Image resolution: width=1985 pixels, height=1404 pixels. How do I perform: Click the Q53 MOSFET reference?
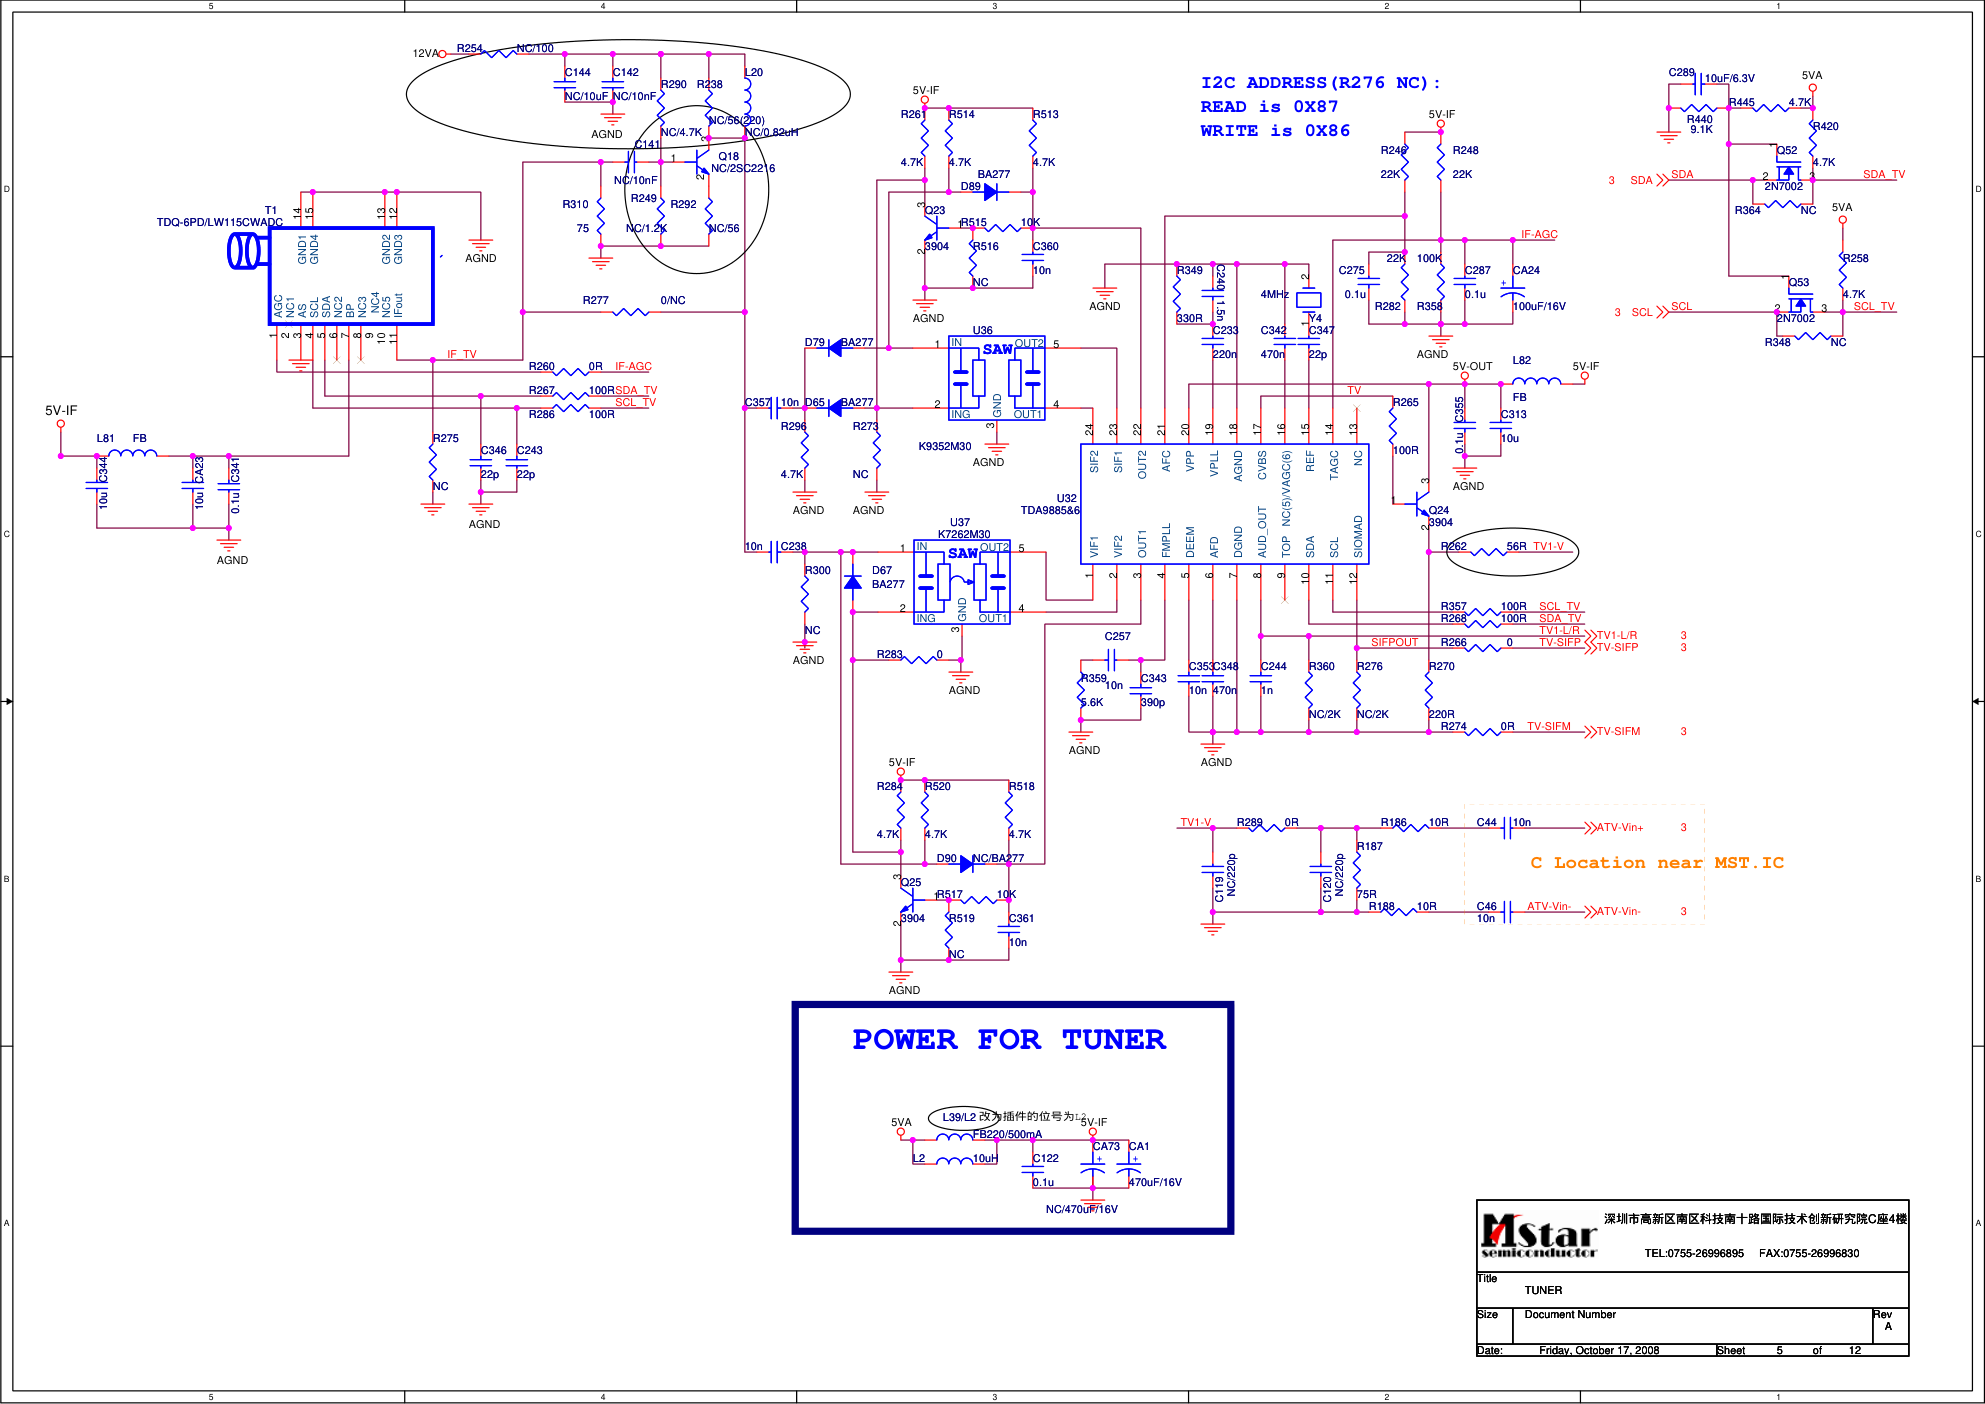pos(1799,282)
